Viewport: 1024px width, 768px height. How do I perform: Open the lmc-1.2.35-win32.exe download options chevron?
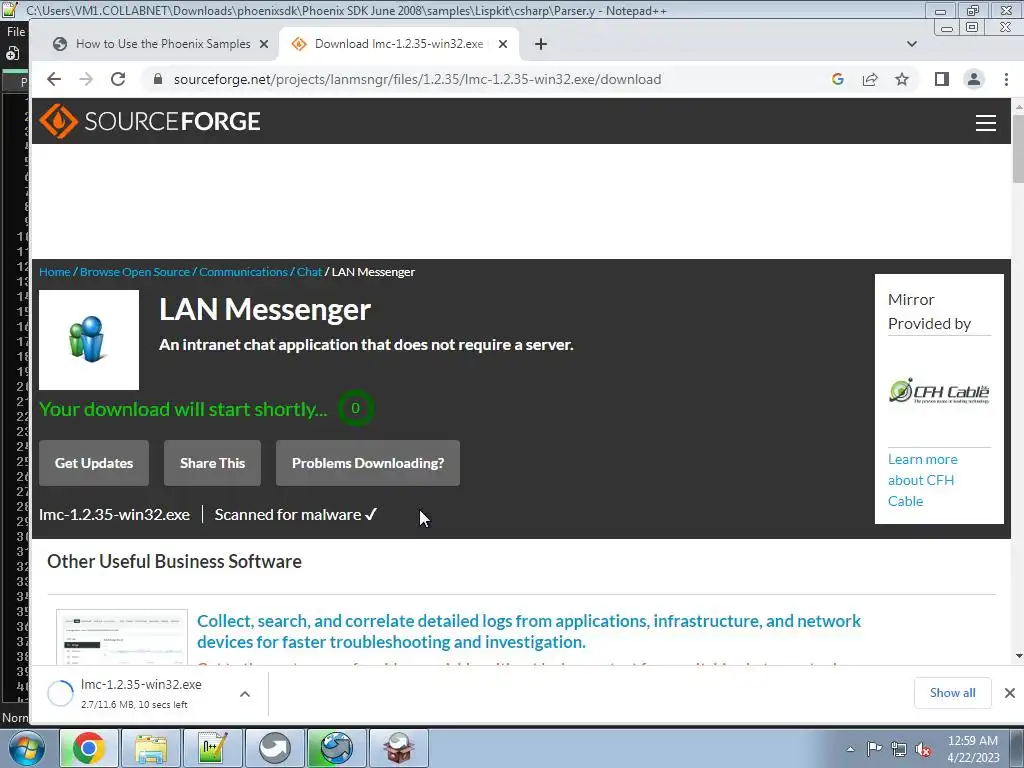point(245,694)
